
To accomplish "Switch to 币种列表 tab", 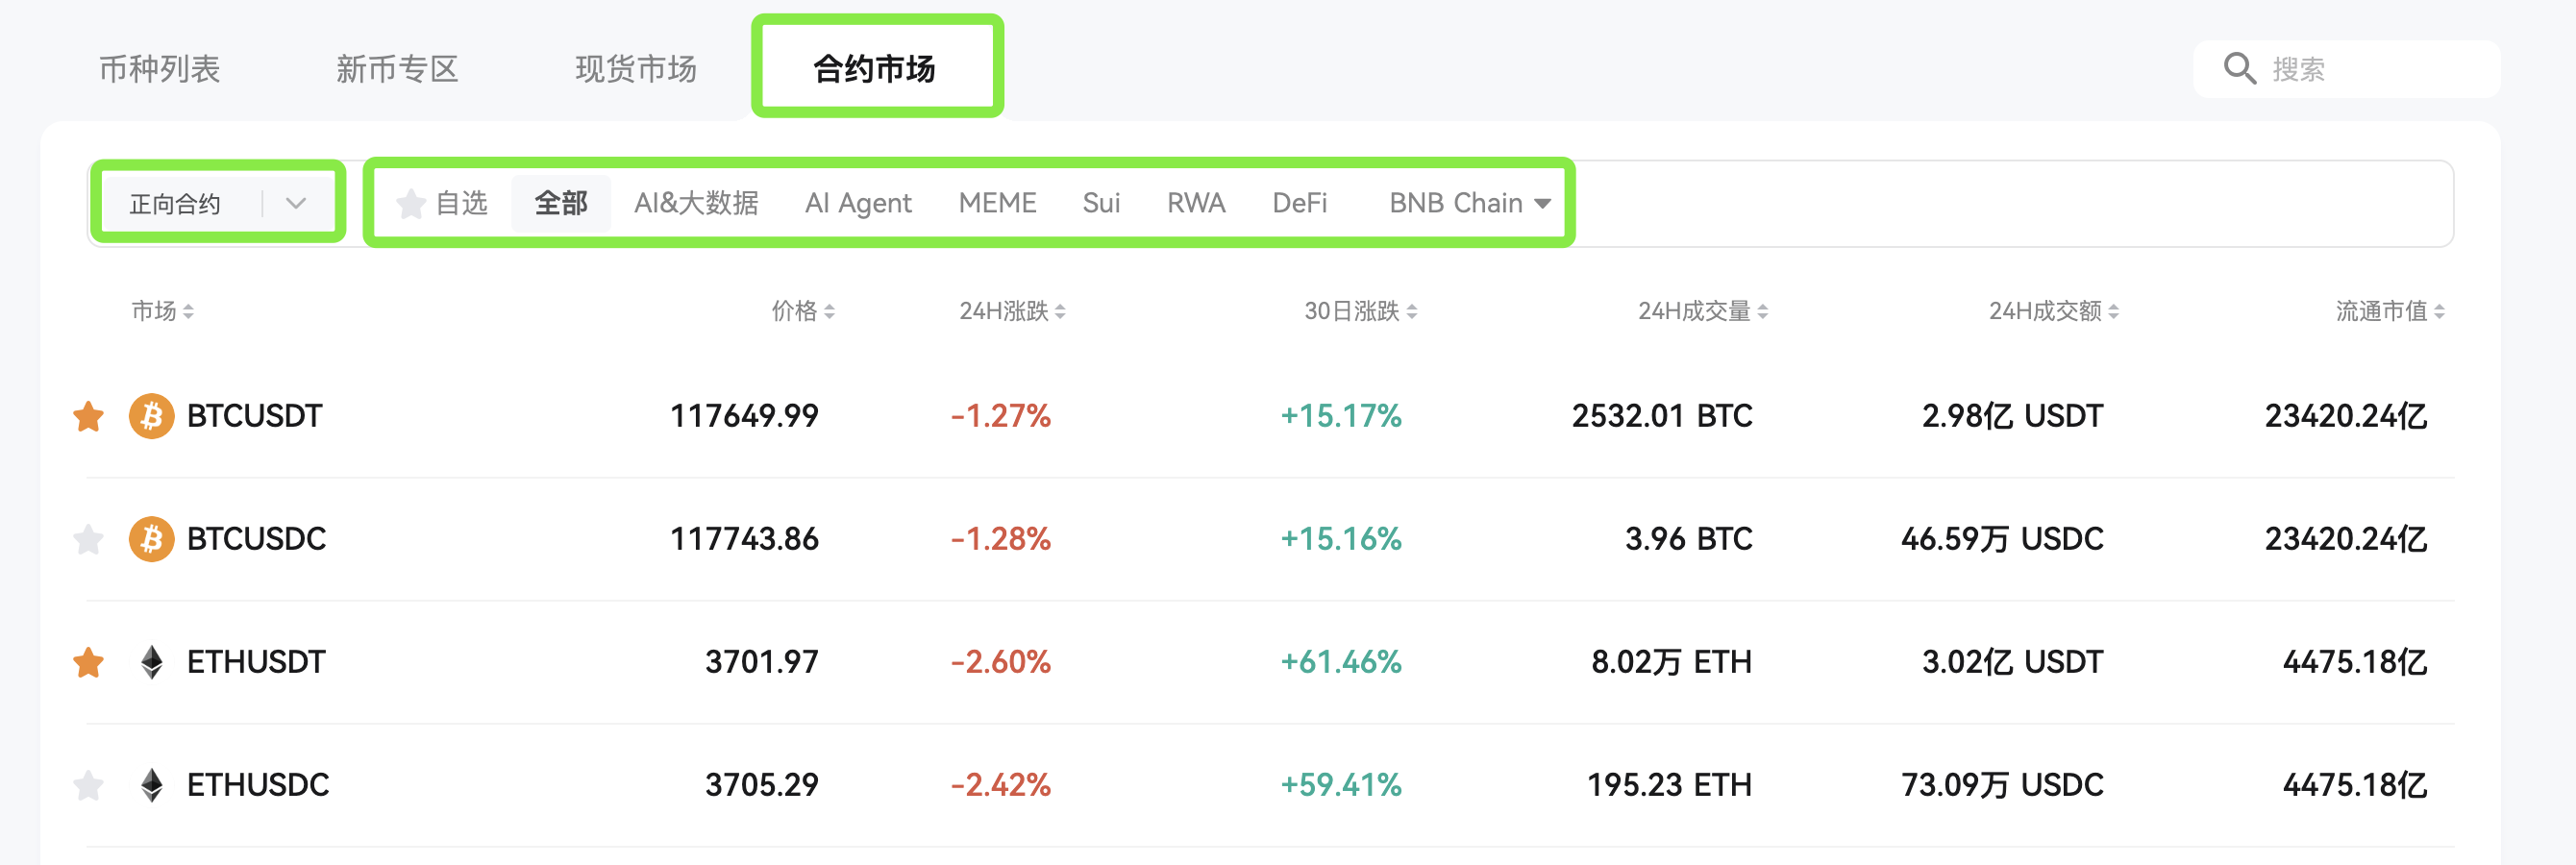I will tap(159, 69).
